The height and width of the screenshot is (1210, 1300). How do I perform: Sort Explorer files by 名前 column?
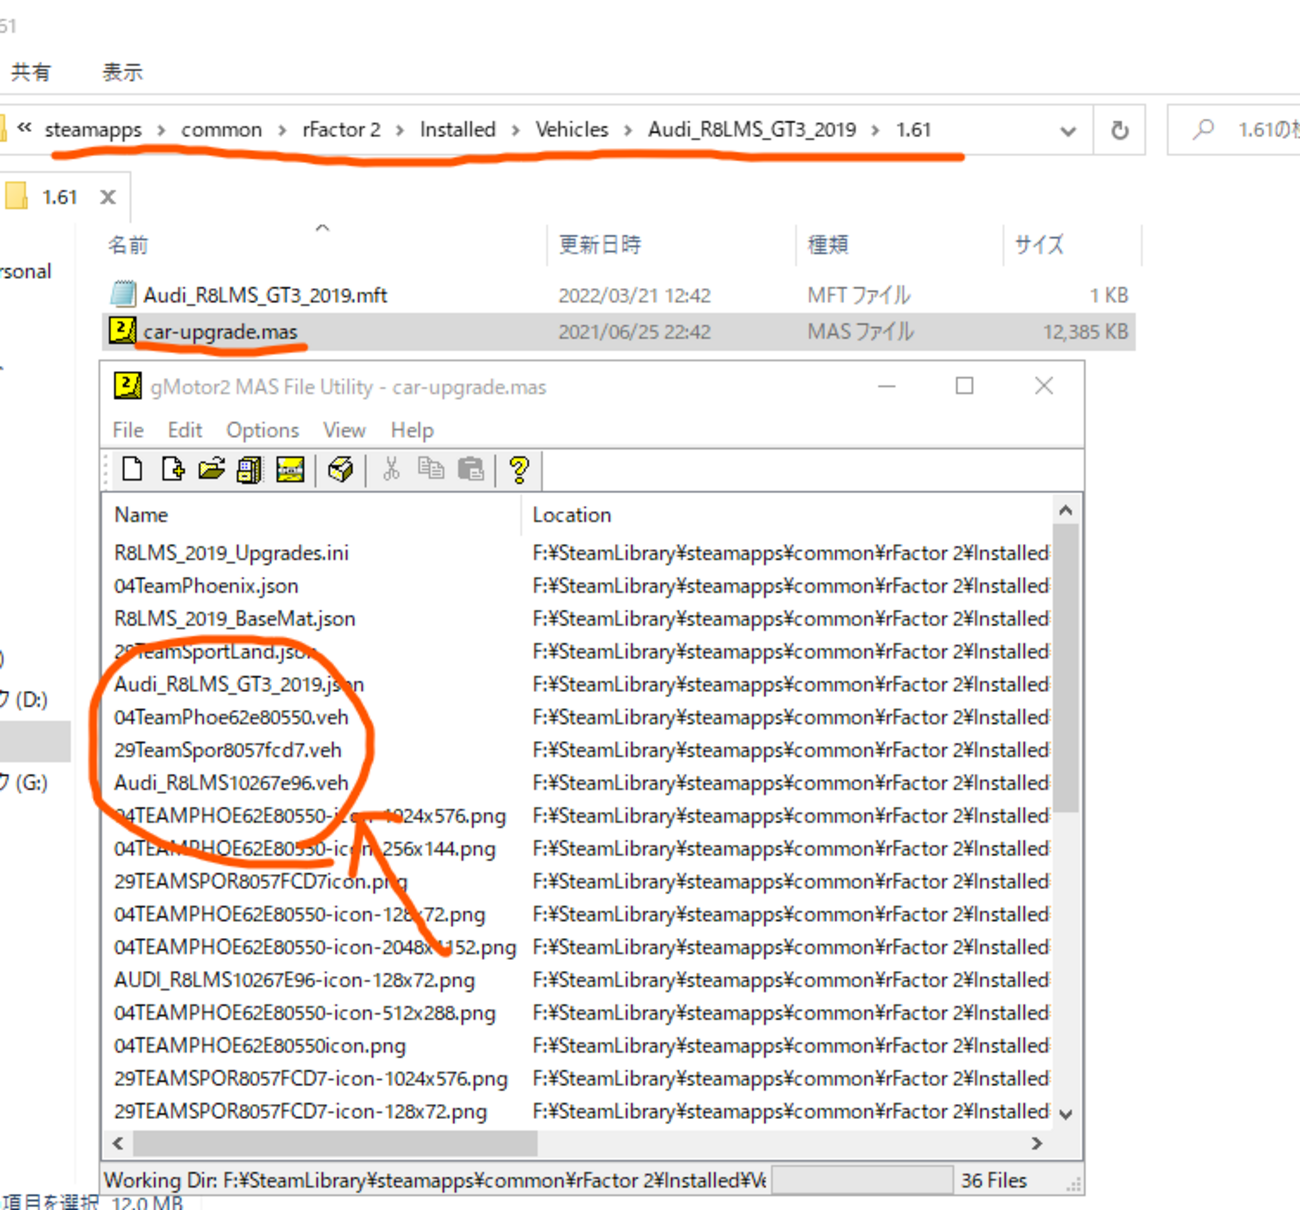click(128, 245)
